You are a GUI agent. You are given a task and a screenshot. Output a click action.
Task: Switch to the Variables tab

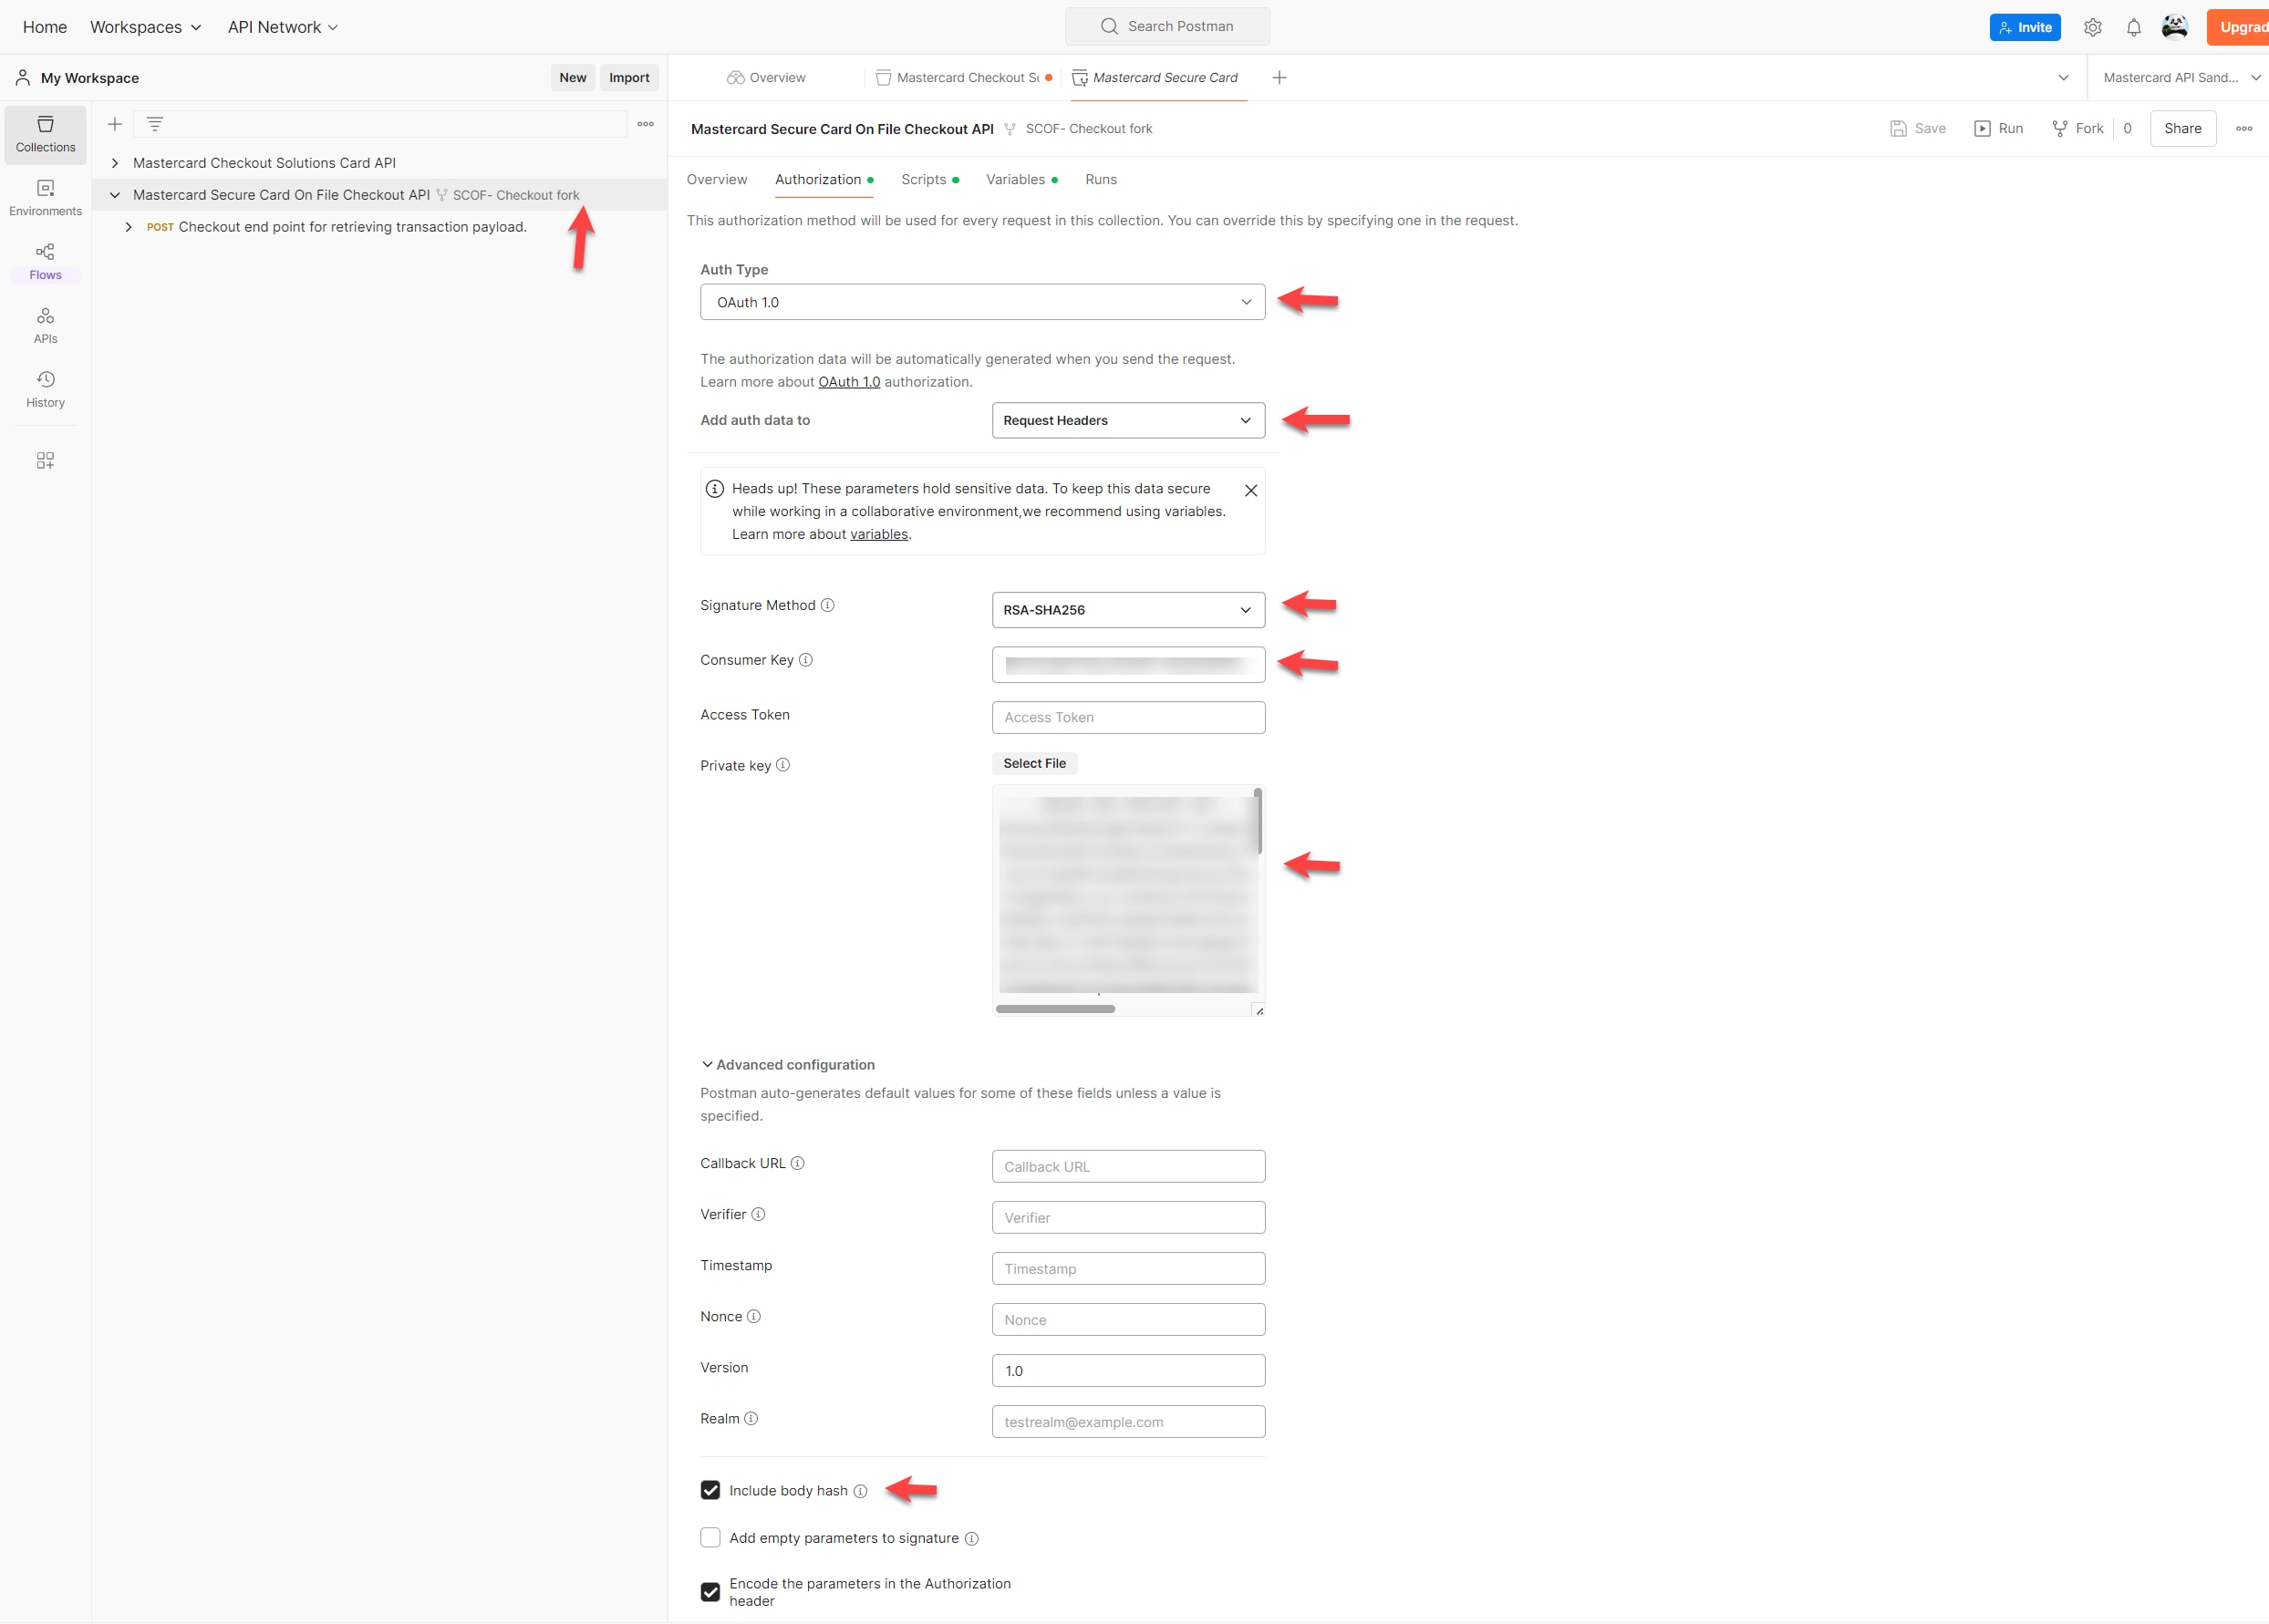click(x=1022, y=180)
